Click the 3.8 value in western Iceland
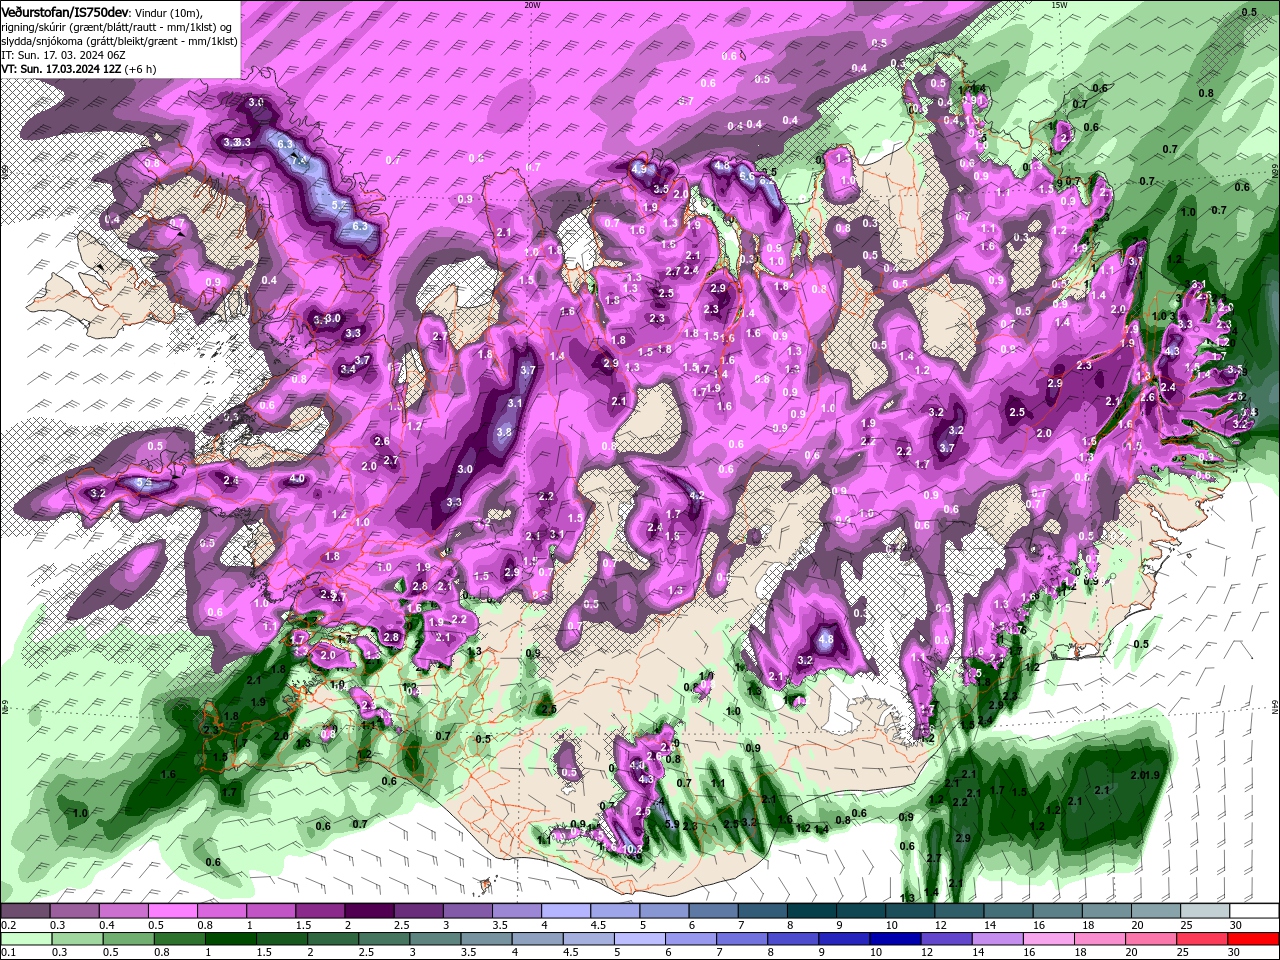This screenshot has height=960, width=1280. 504,433
